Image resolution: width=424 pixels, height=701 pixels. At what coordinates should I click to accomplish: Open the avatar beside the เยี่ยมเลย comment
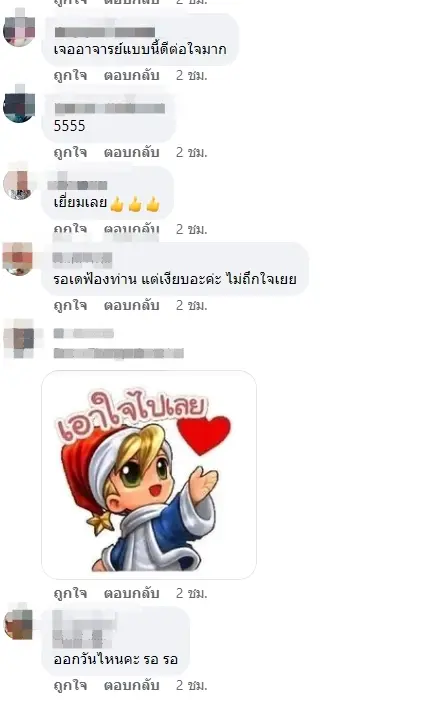(18, 184)
